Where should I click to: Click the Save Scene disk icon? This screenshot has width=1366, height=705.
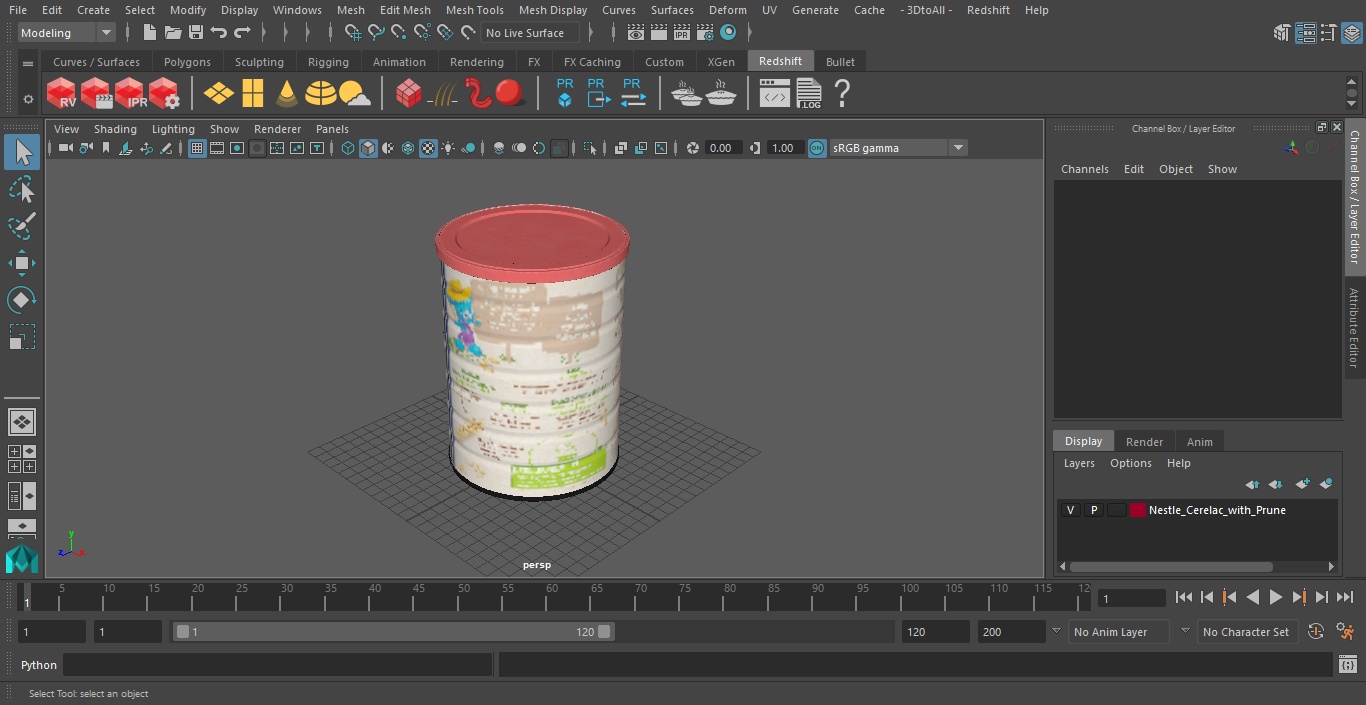click(196, 33)
